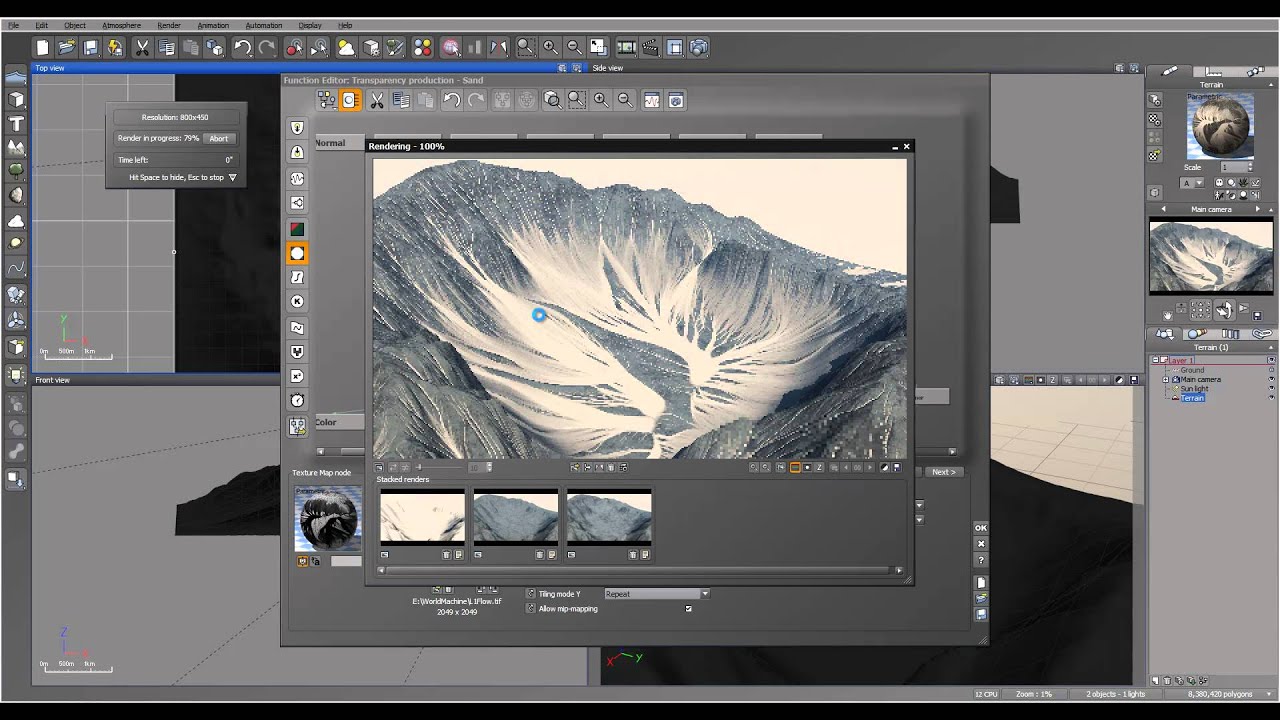This screenshot has width=1280, height=720.
Task: Open the four-color dots material summary icon
Action: 422,47
